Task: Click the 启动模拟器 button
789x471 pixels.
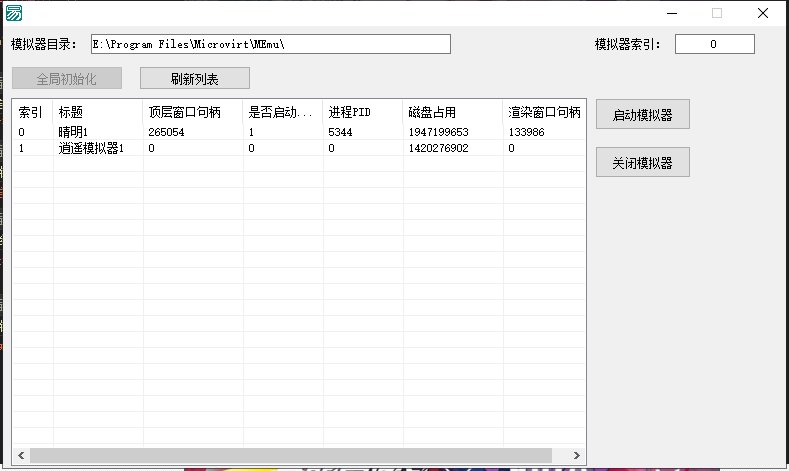Action: click(x=642, y=115)
